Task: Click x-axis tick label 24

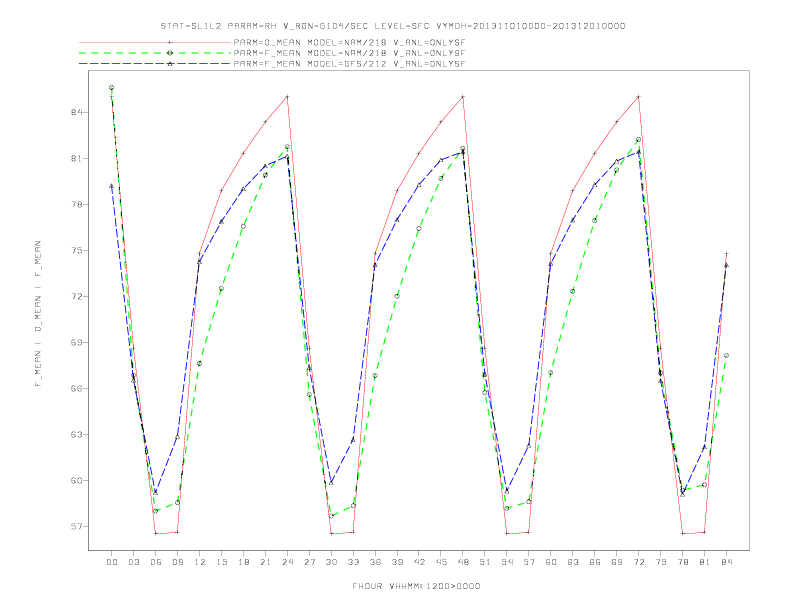Action: [x=287, y=562]
